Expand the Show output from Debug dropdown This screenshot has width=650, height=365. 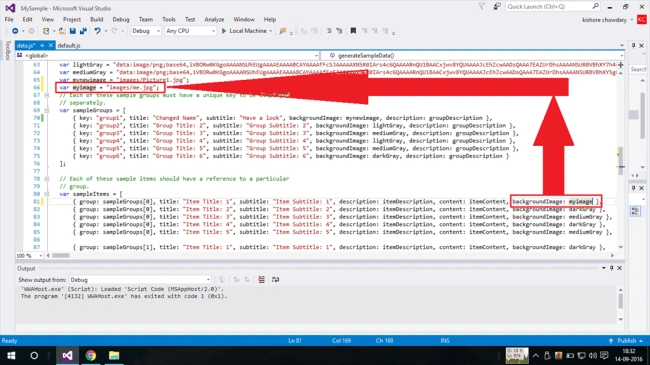[140, 280]
